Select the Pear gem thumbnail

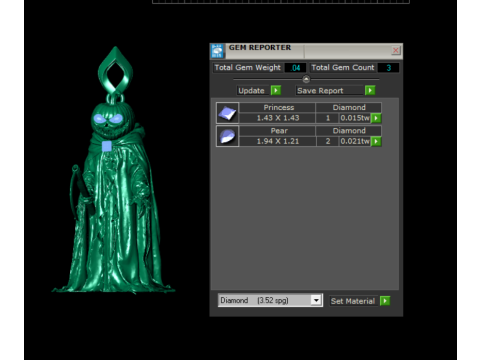pos(227,136)
